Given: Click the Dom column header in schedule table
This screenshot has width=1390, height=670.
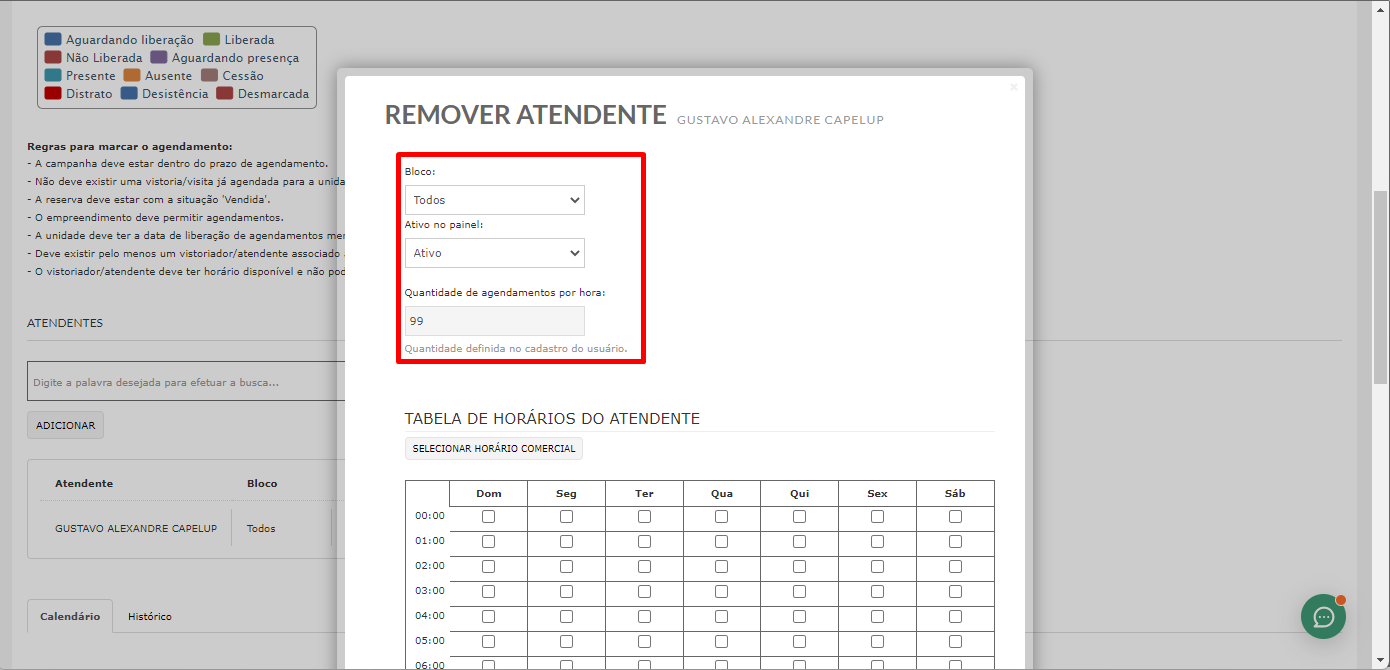Looking at the screenshot, I should (x=488, y=493).
